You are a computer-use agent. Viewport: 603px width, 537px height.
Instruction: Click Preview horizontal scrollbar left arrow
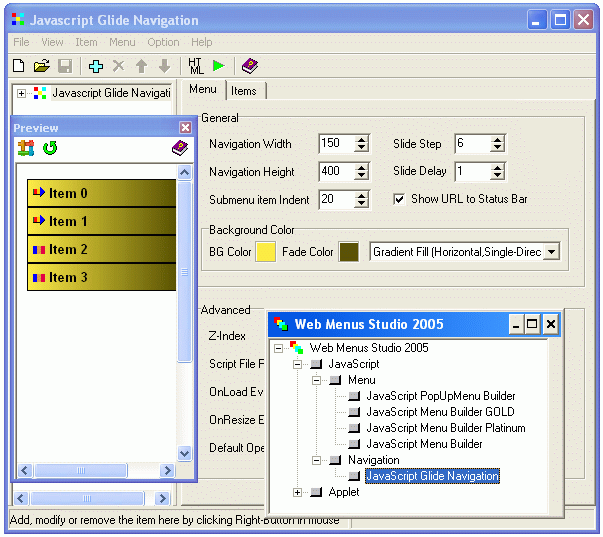point(25,470)
